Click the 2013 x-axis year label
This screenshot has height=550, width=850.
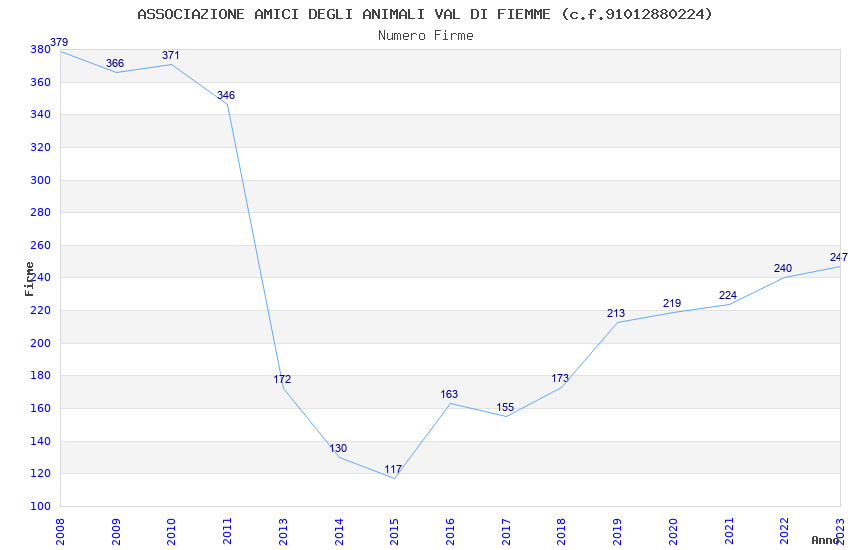coord(282,531)
